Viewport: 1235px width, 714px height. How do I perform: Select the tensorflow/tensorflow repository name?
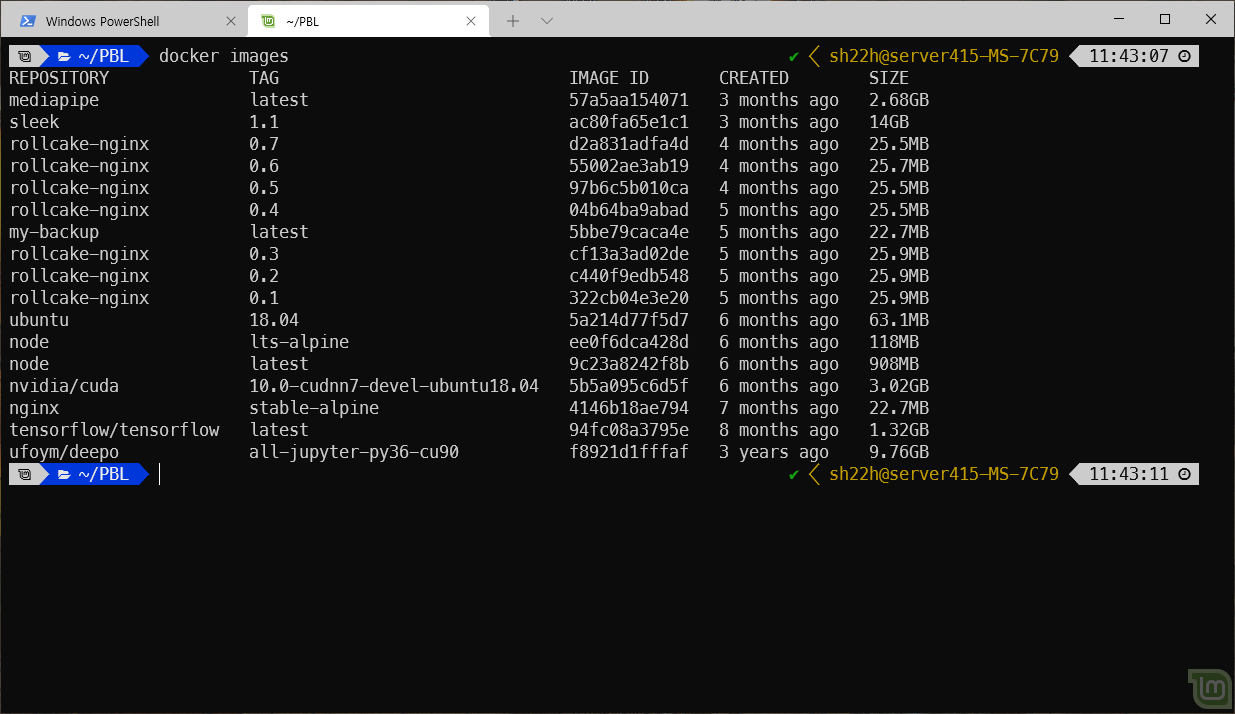pos(114,430)
